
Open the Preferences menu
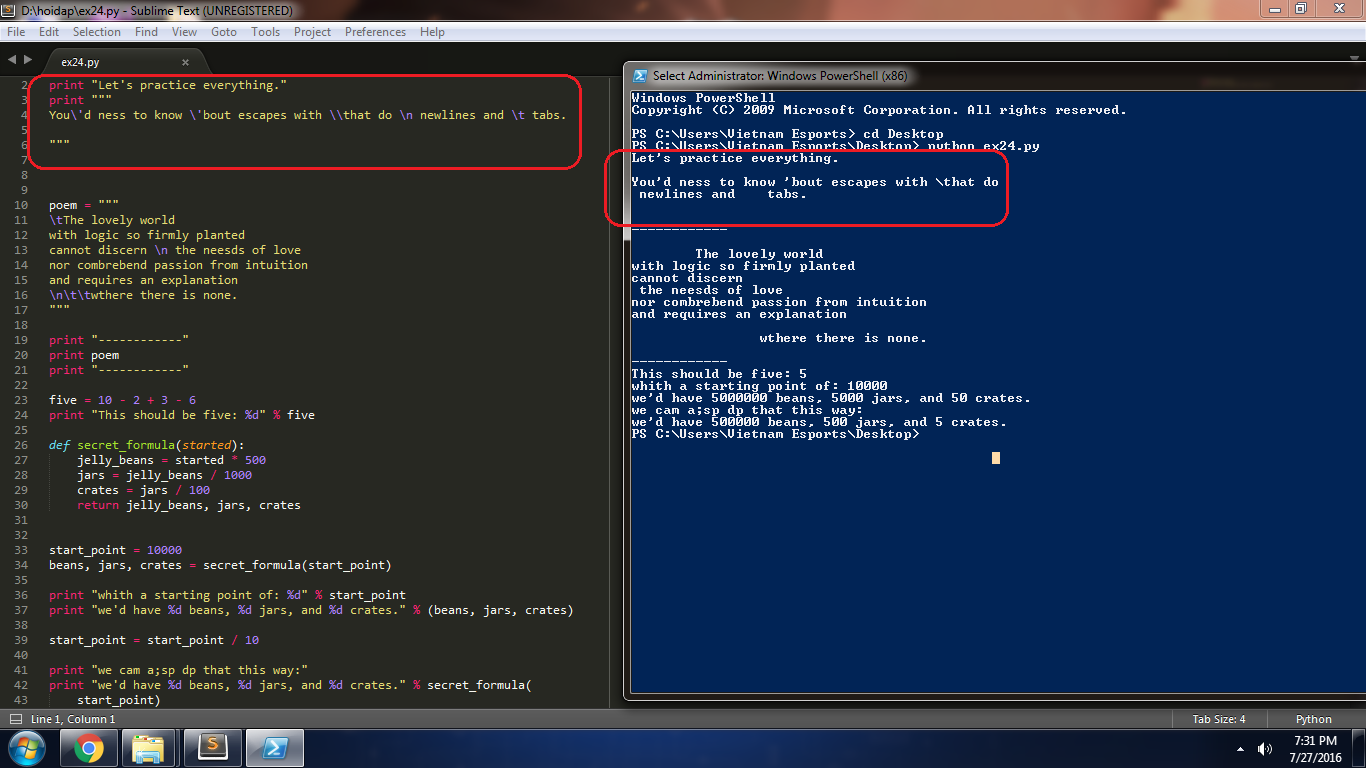(x=375, y=32)
